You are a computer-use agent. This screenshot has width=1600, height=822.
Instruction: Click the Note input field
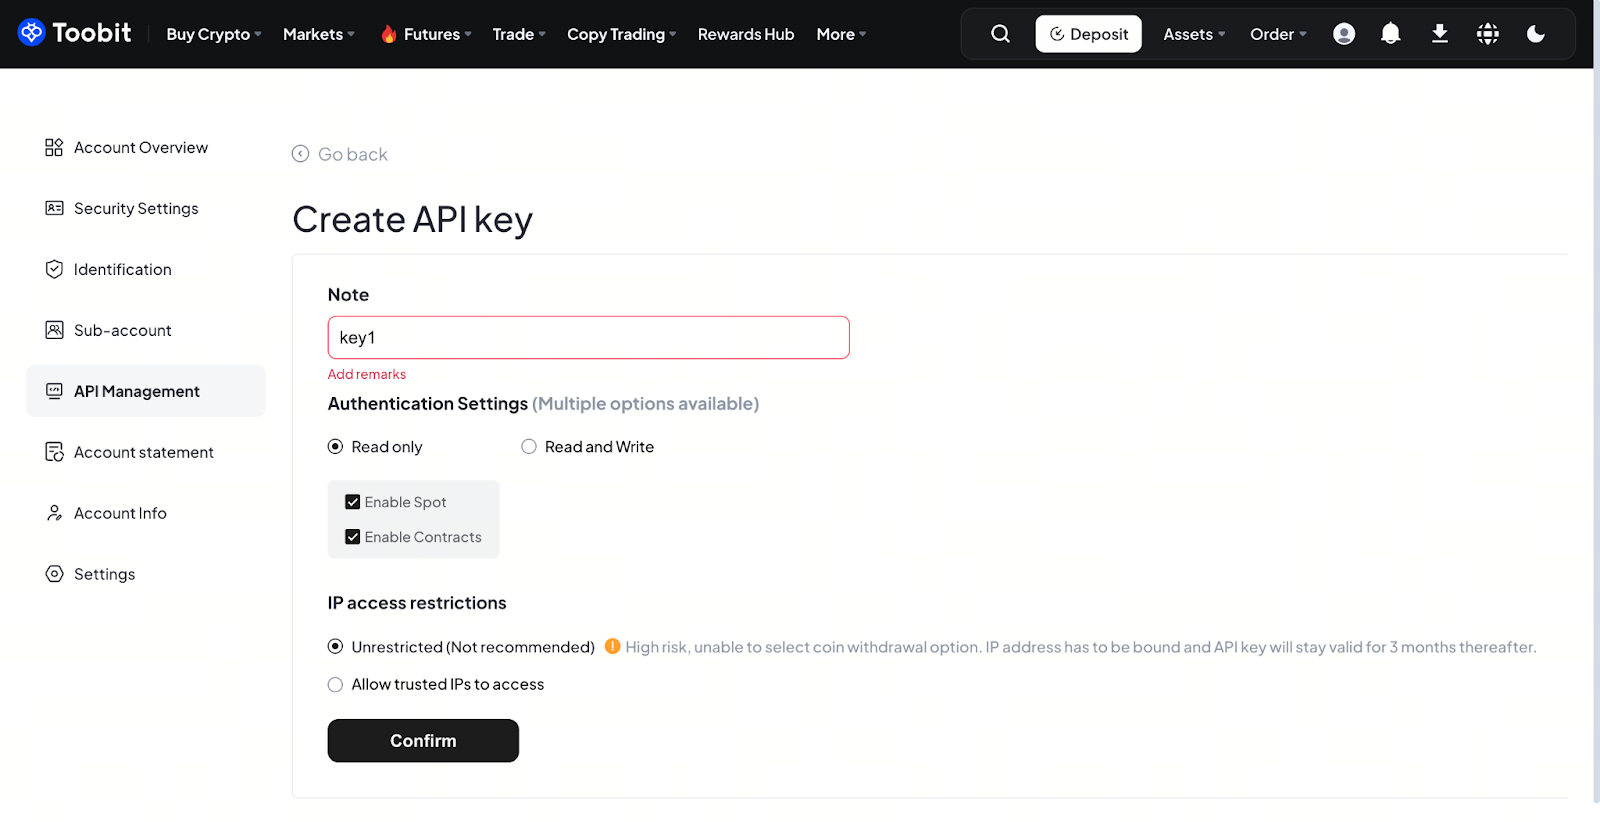588,338
